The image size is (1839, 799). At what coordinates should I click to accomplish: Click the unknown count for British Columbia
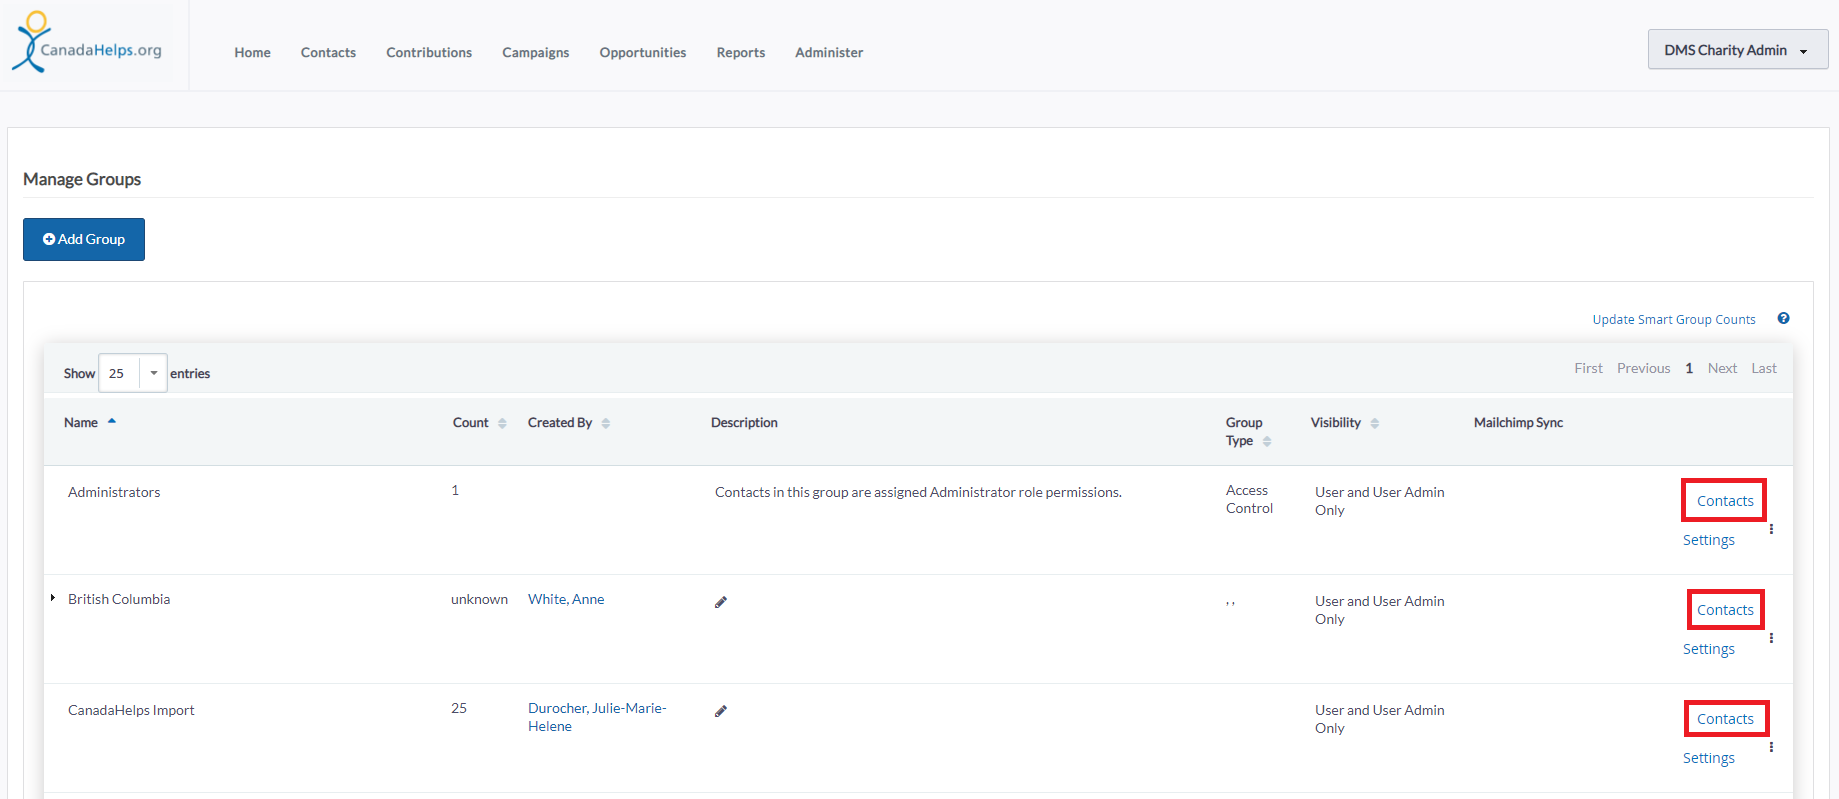pos(479,599)
